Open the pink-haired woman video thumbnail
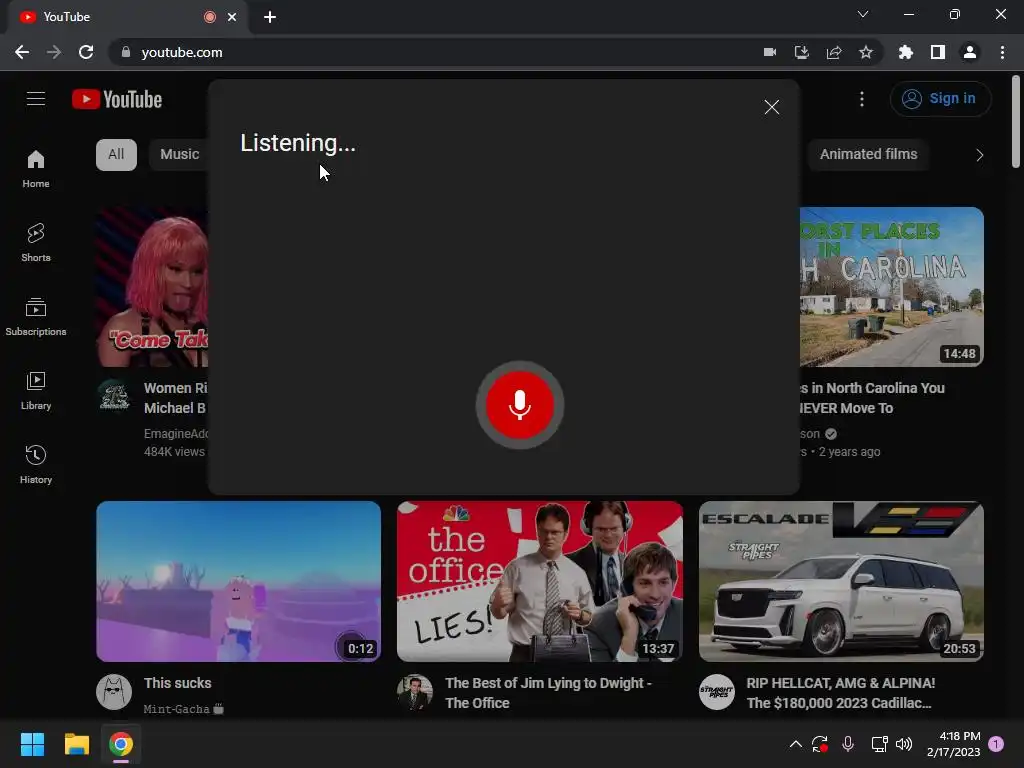Image resolution: width=1024 pixels, height=768 pixels. tap(152, 287)
